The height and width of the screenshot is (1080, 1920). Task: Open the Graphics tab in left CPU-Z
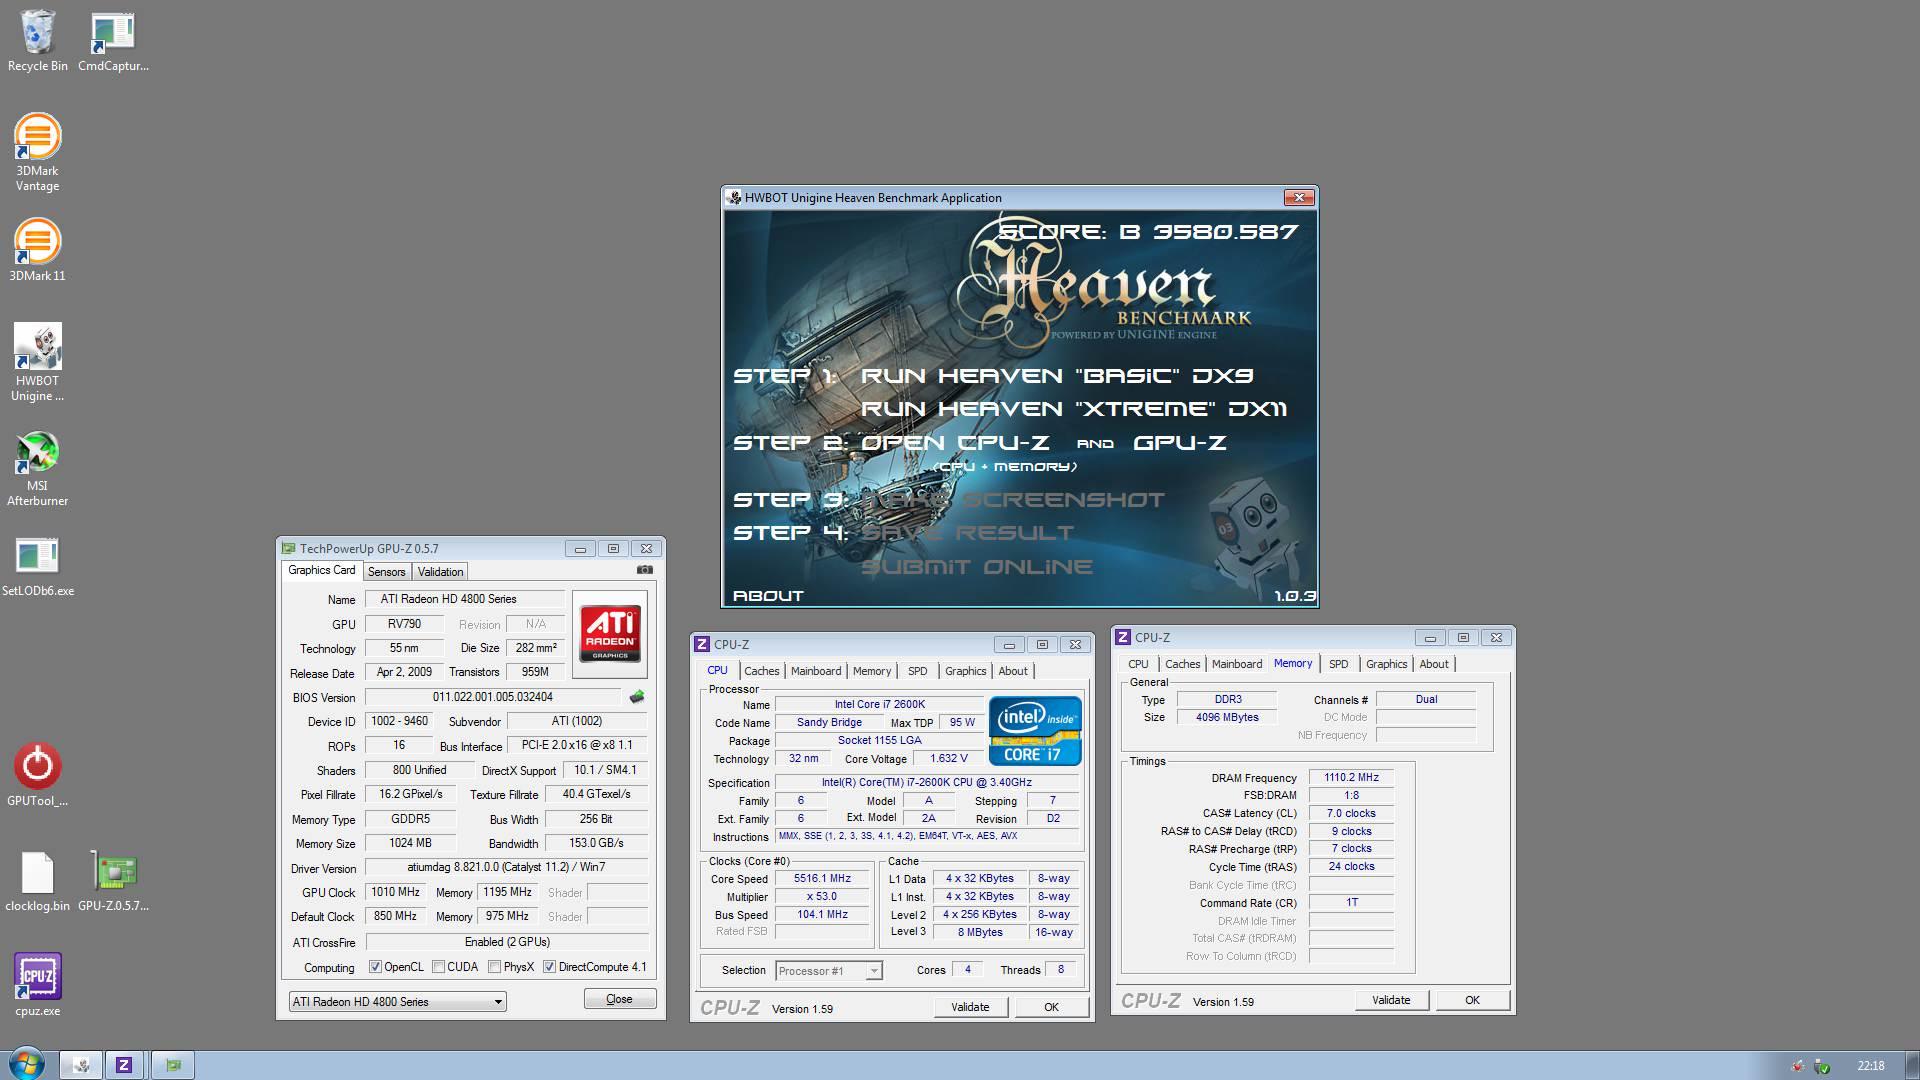click(966, 671)
